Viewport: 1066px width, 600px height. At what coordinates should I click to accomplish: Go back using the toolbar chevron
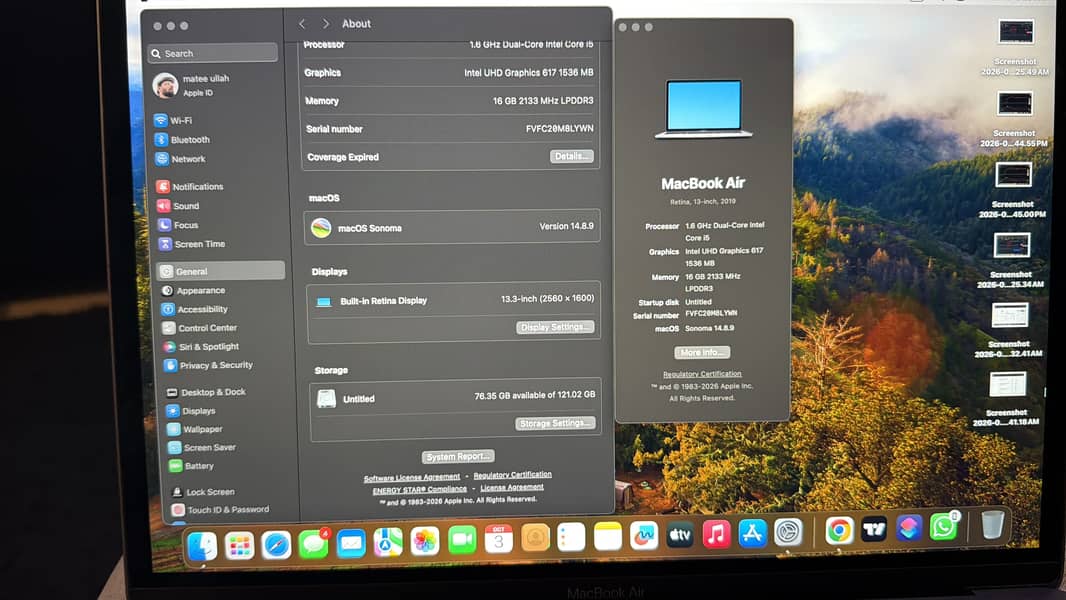click(x=302, y=24)
